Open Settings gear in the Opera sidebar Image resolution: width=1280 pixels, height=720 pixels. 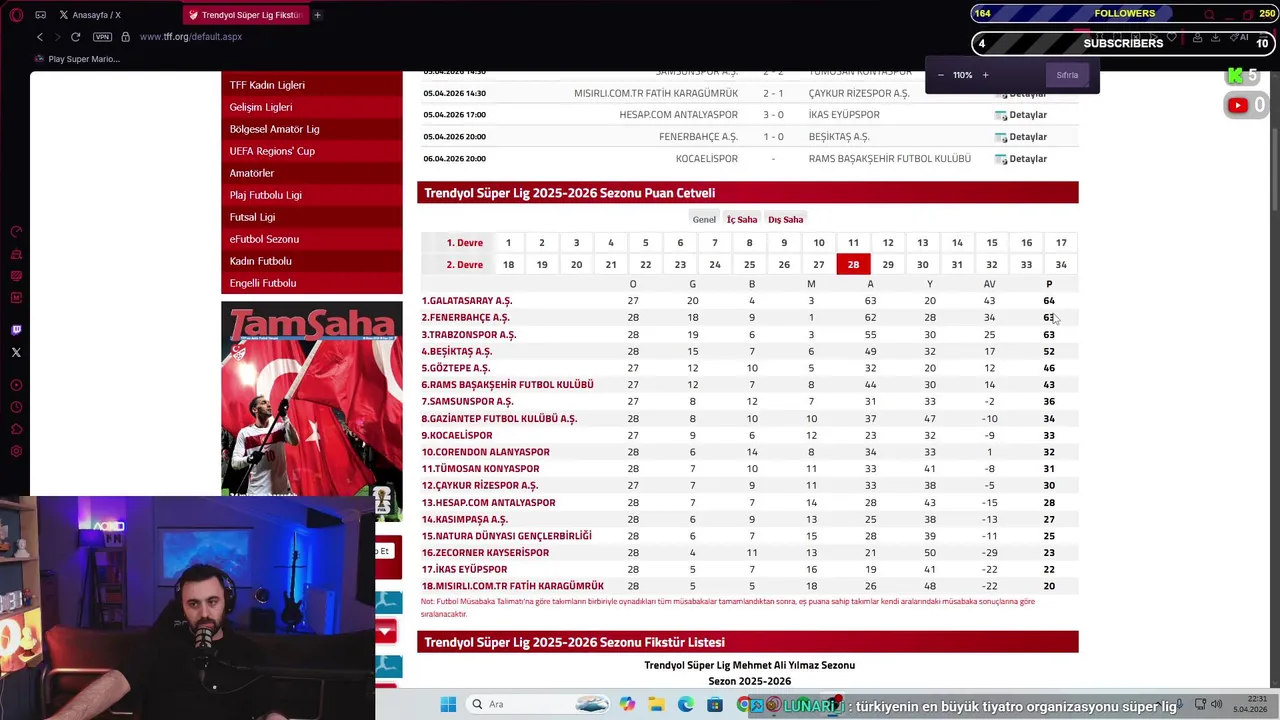click(x=16, y=451)
